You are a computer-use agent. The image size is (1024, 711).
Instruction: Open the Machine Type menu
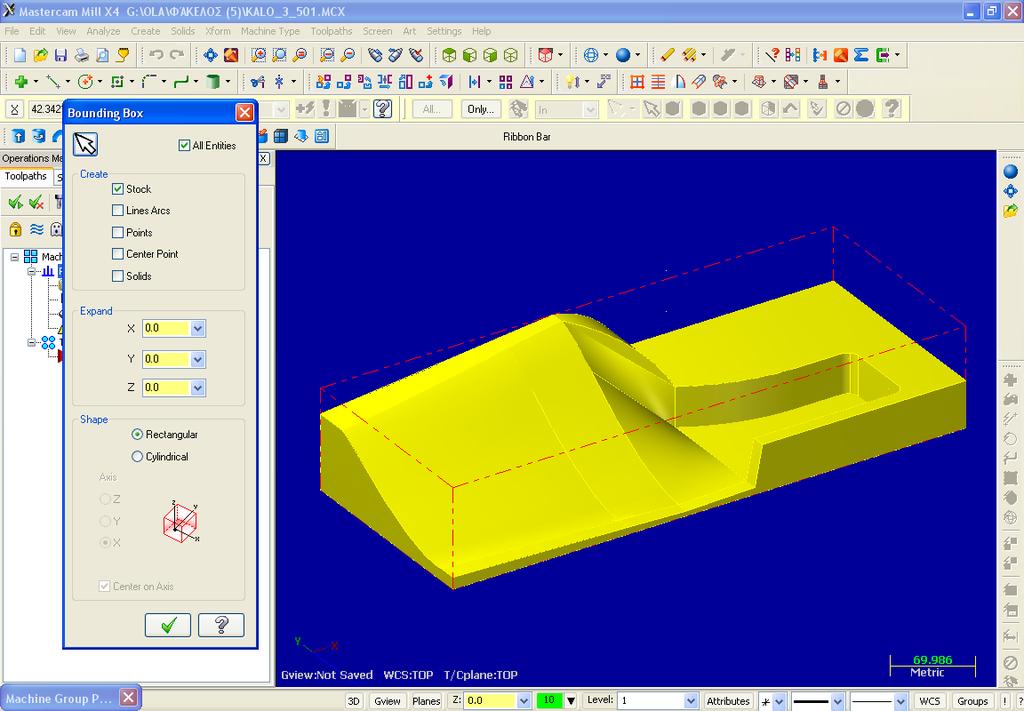pyautogui.click(x=270, y=31)
